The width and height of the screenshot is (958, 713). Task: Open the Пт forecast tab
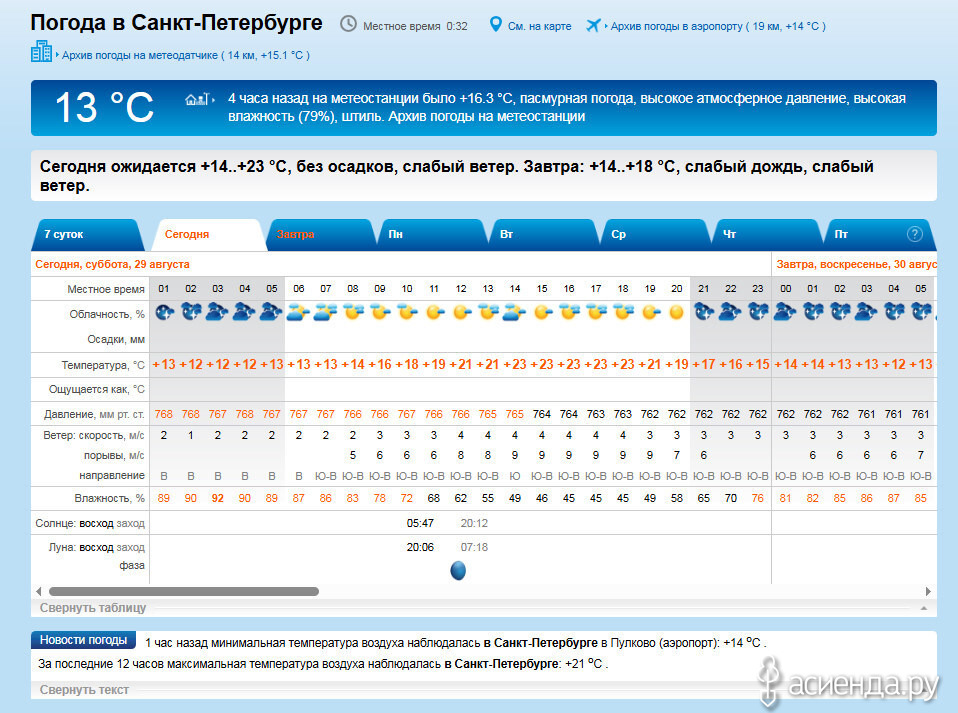tap(880, 235)
